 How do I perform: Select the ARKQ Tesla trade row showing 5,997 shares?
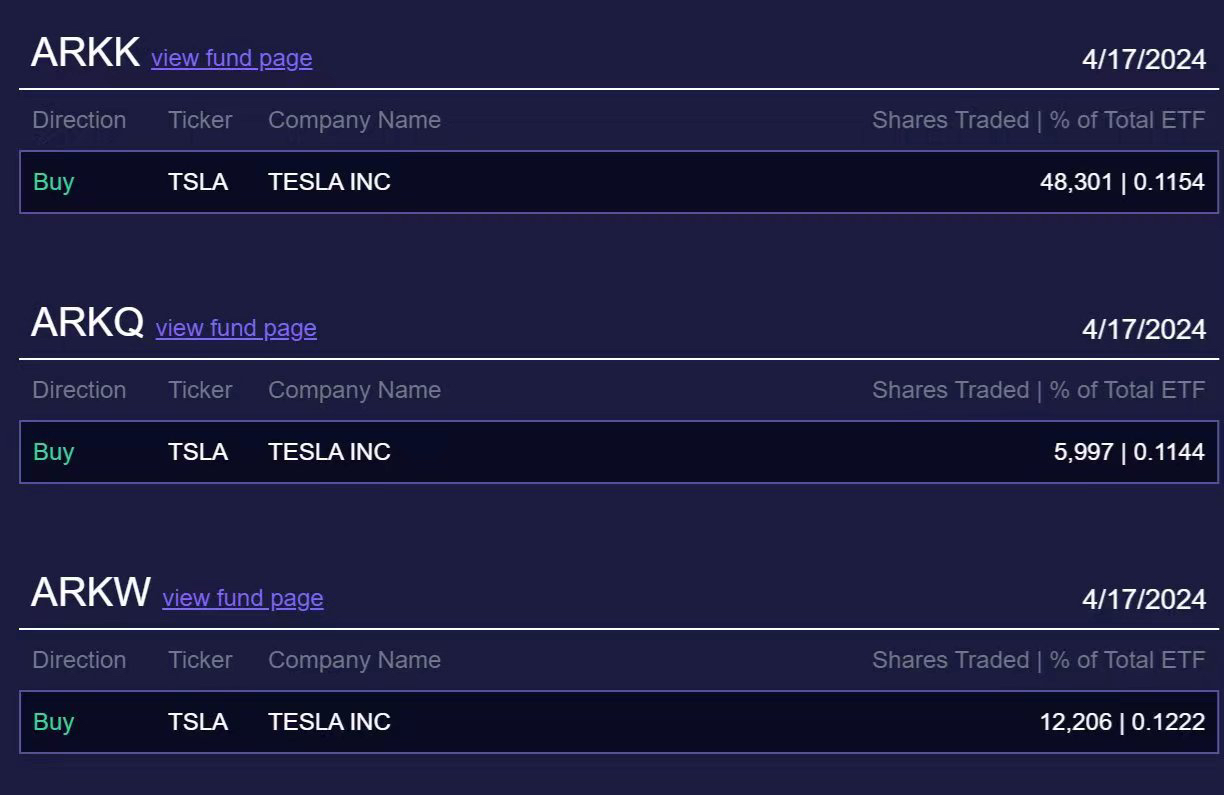[618, 452]
